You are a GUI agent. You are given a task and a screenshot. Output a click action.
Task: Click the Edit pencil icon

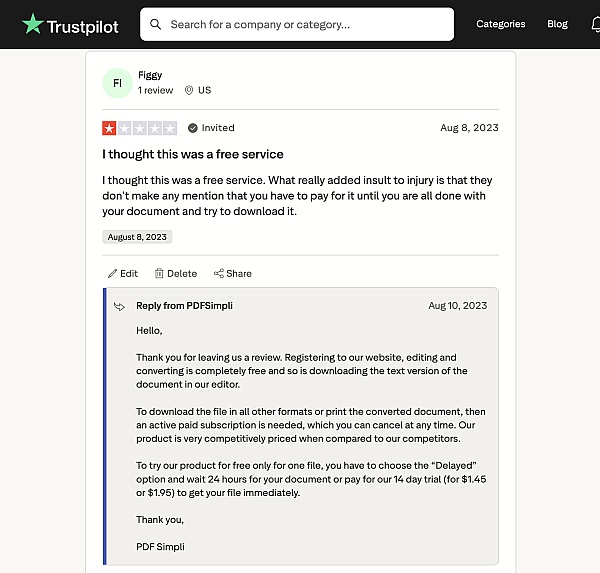click(x=112, y=274)
